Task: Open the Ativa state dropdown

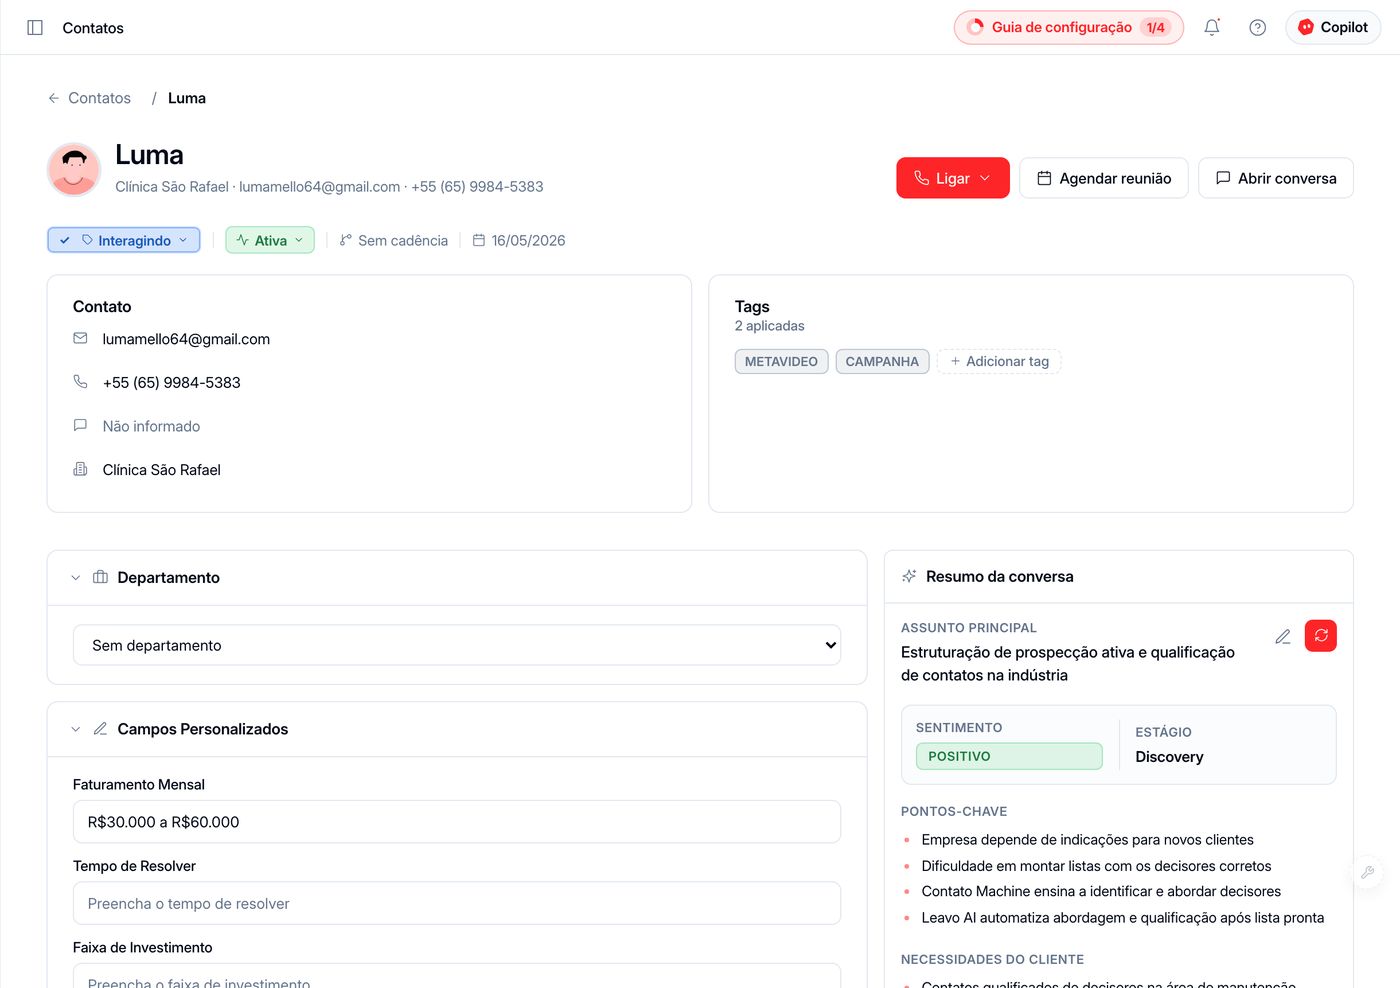Action: click(270, 240)
